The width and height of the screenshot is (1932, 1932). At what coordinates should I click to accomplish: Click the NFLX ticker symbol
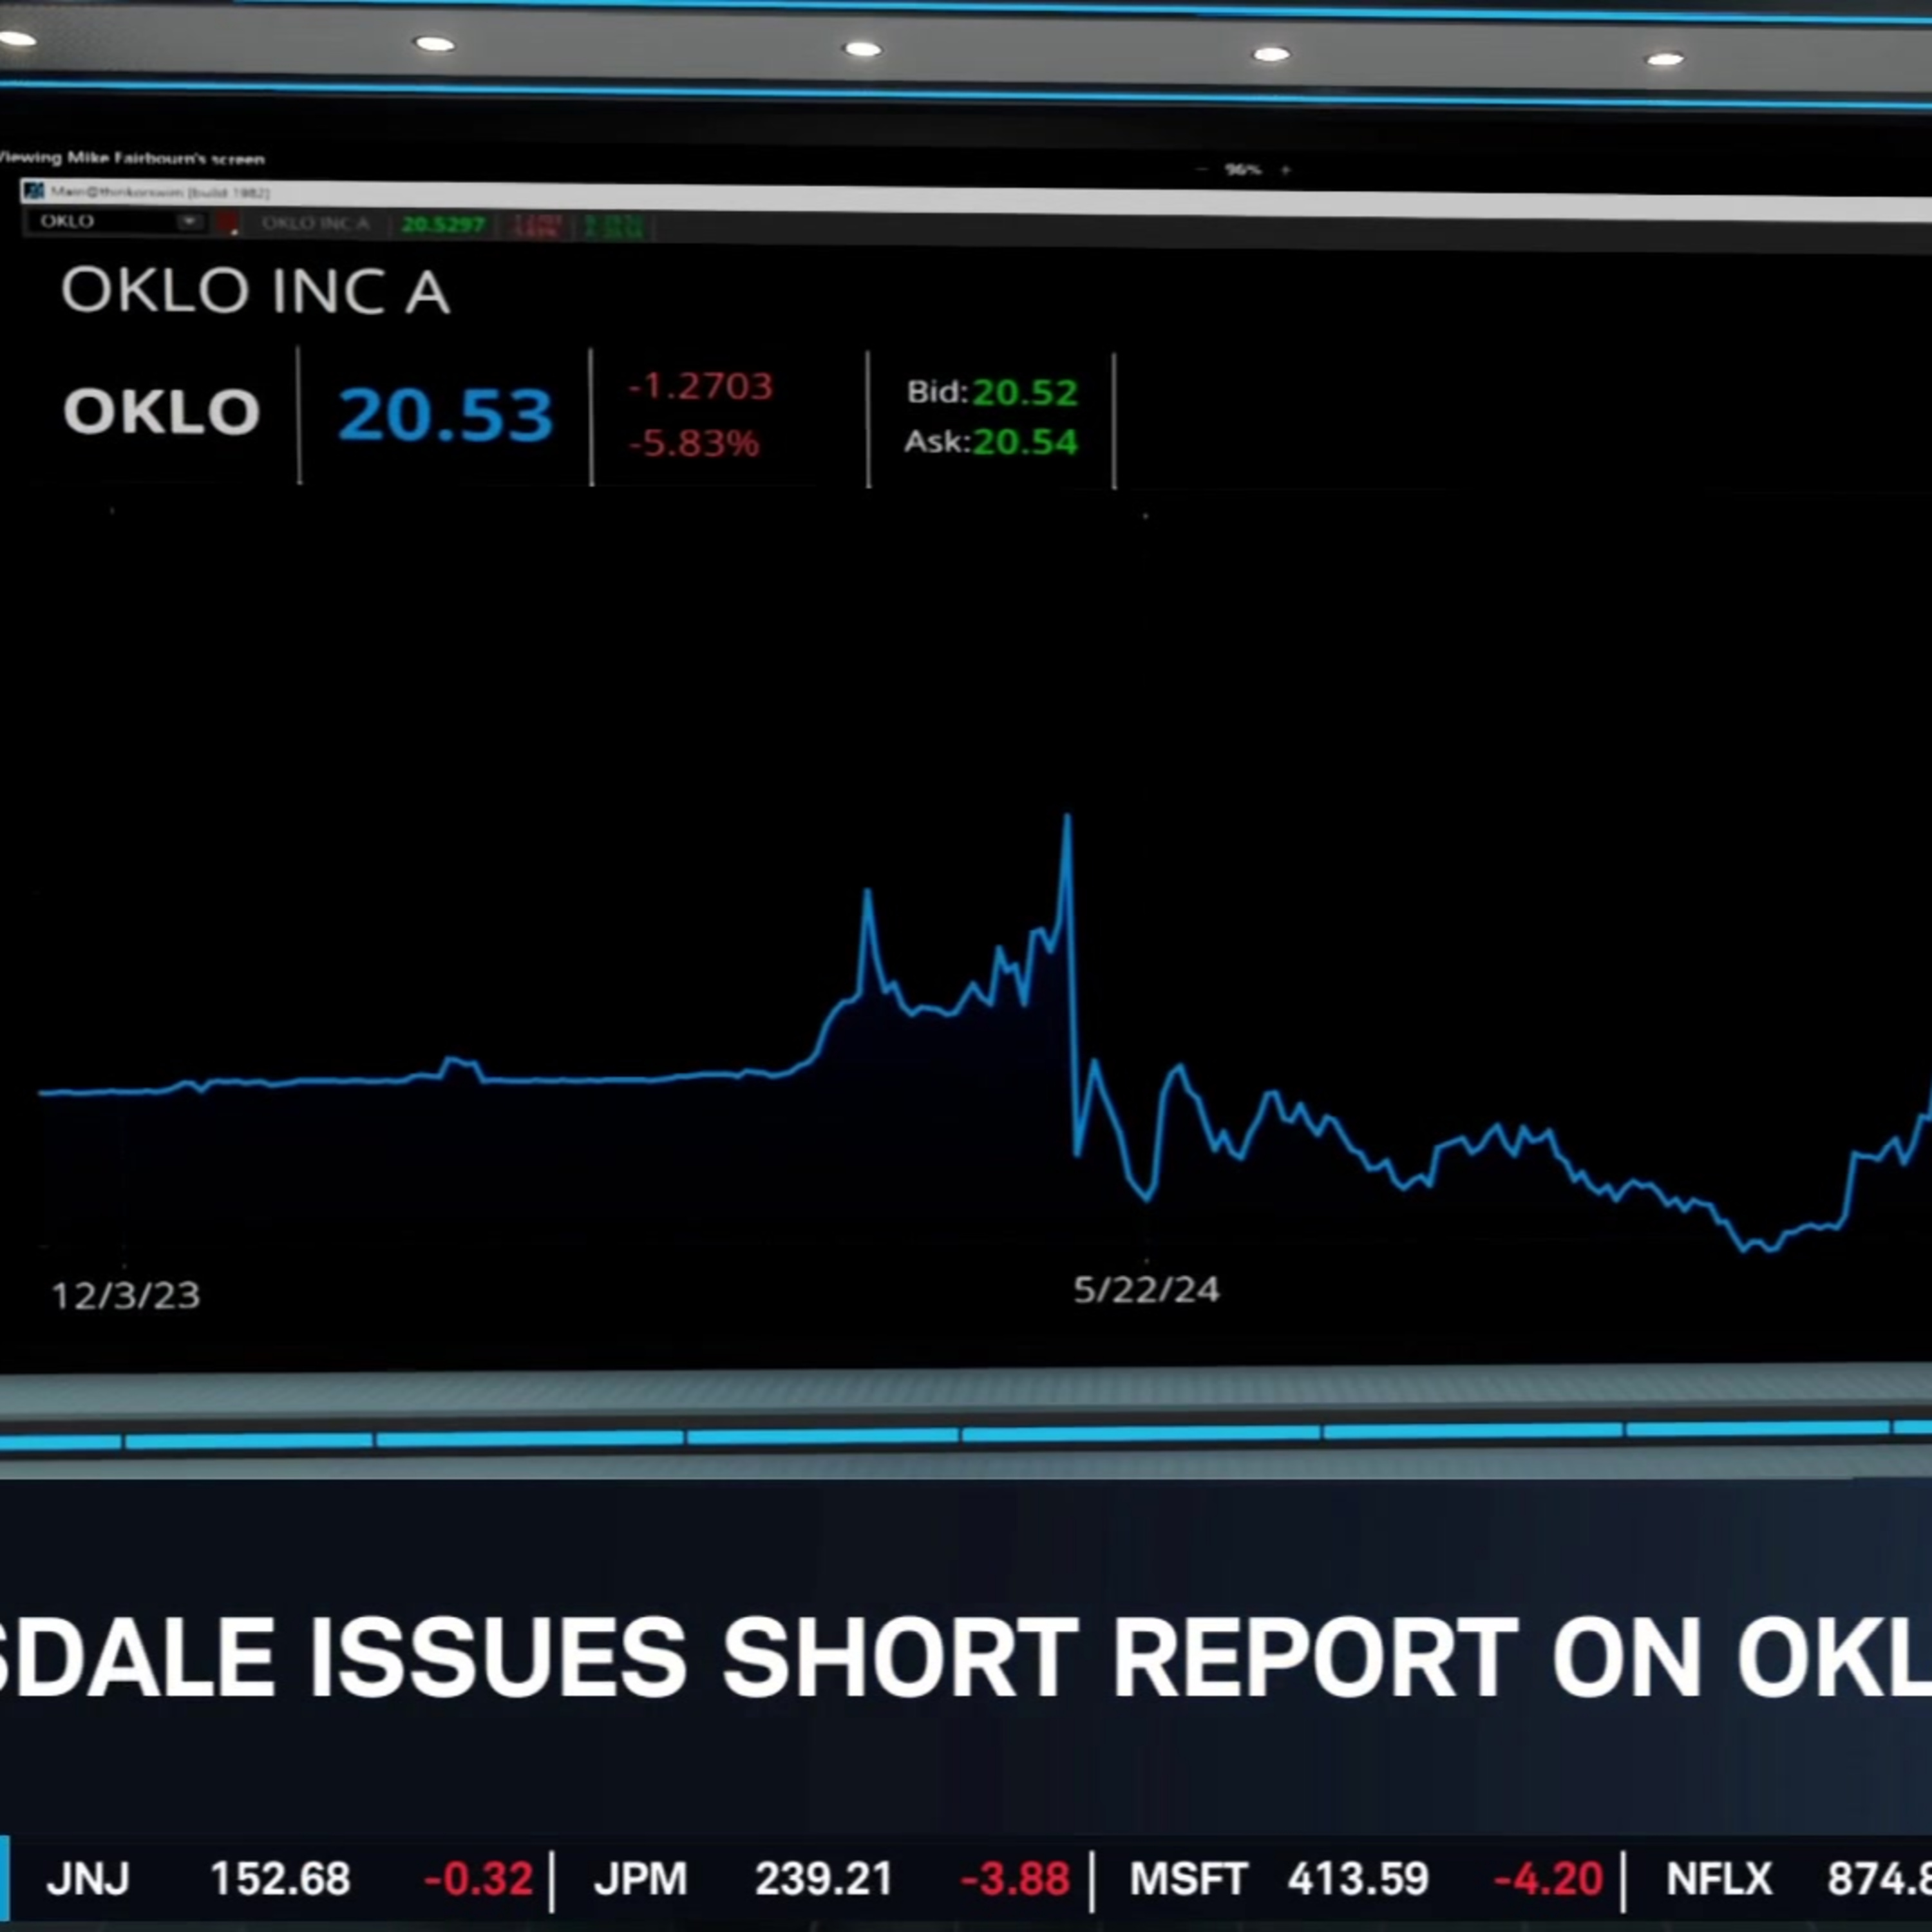(1719, 1878)
